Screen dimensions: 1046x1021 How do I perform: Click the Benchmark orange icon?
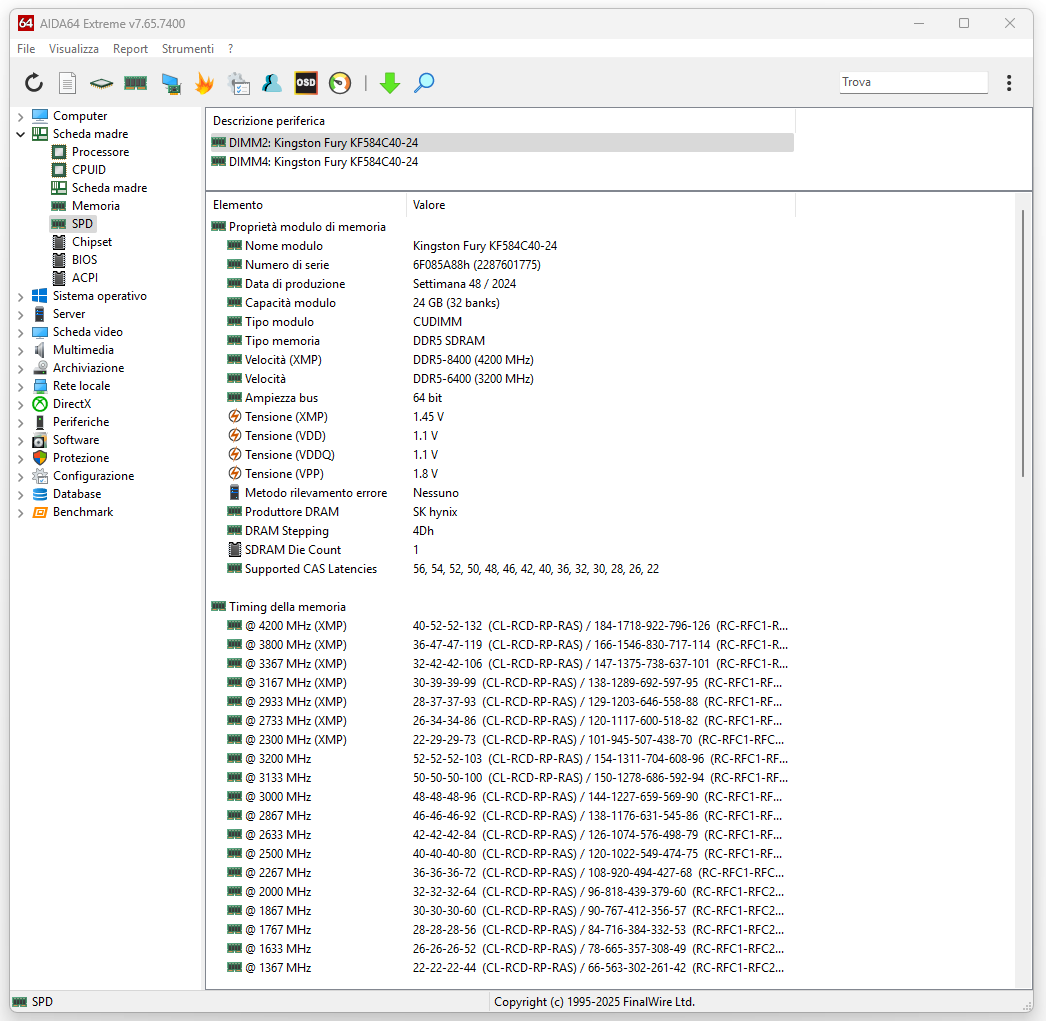40,512
